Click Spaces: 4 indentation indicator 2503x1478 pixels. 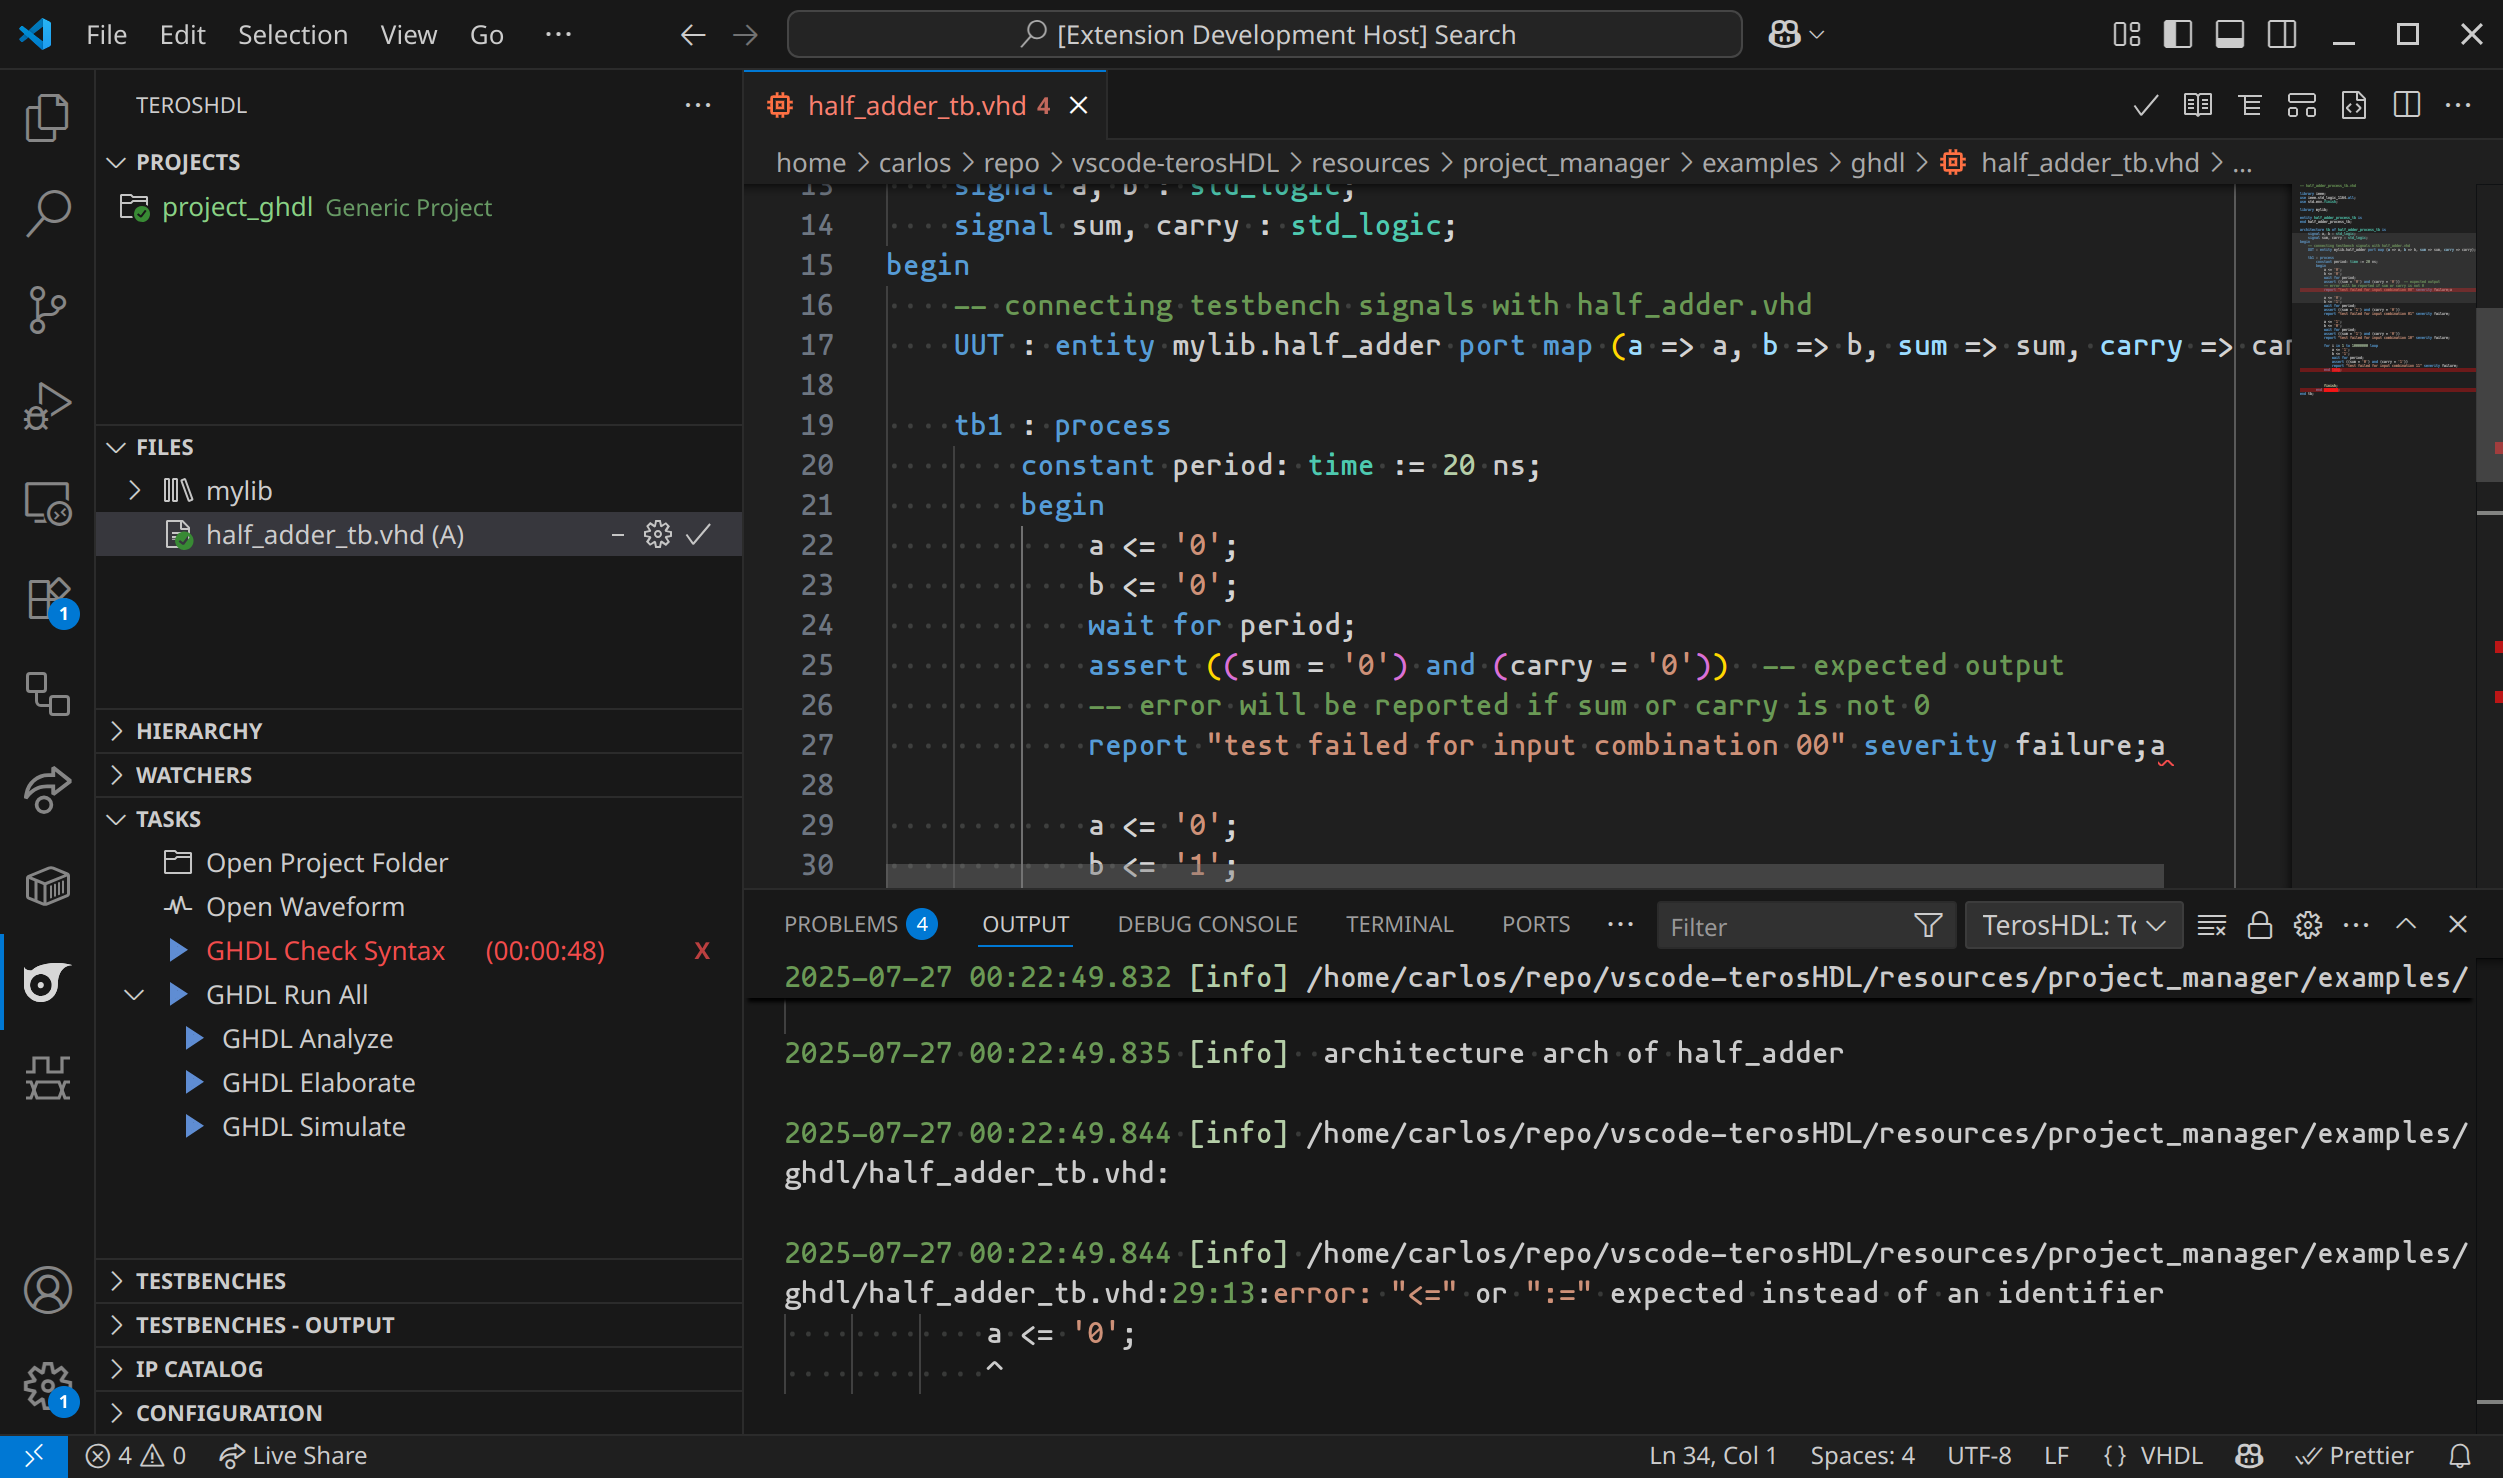(1862, 1456)
